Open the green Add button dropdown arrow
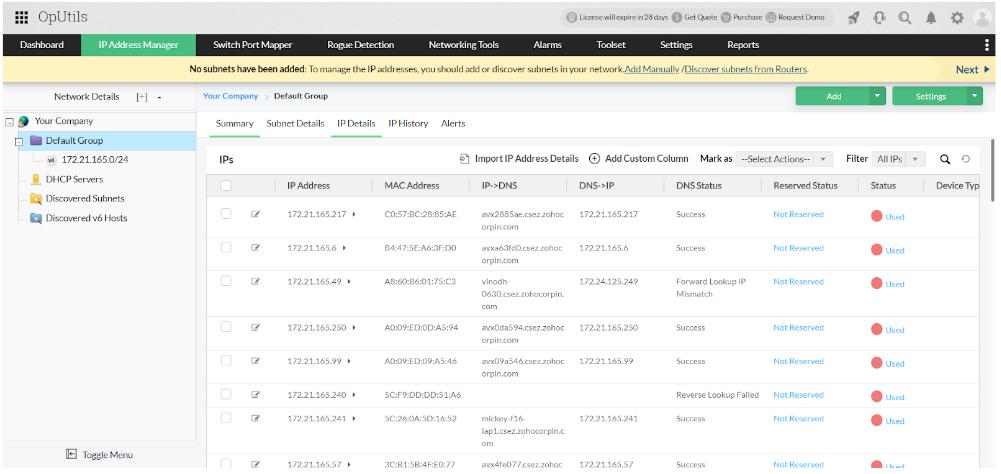The width and height of the screenshot is (1001, 474). (x=878, y=96)
